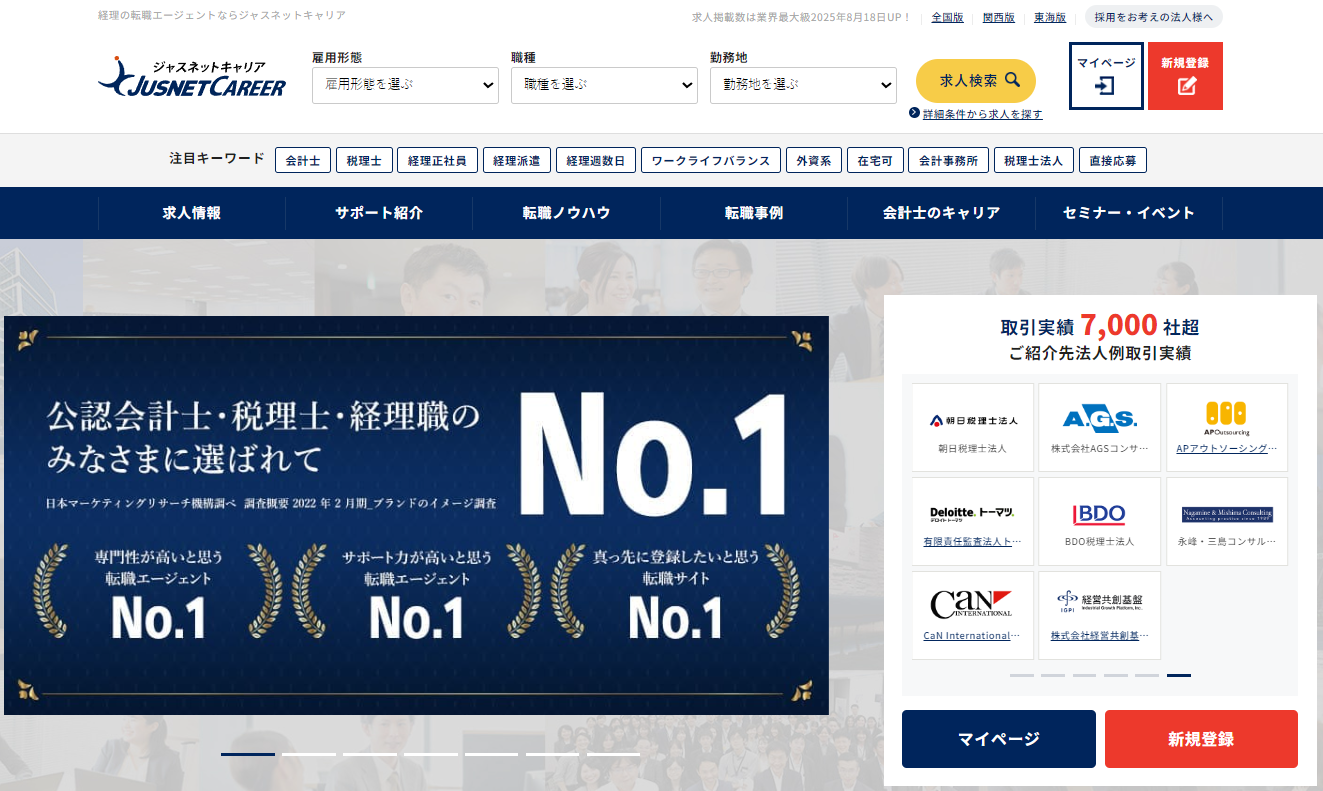Click the 朝日税理士法人 logo card
Screen dimensions: 1323x791
coord(973,427)
